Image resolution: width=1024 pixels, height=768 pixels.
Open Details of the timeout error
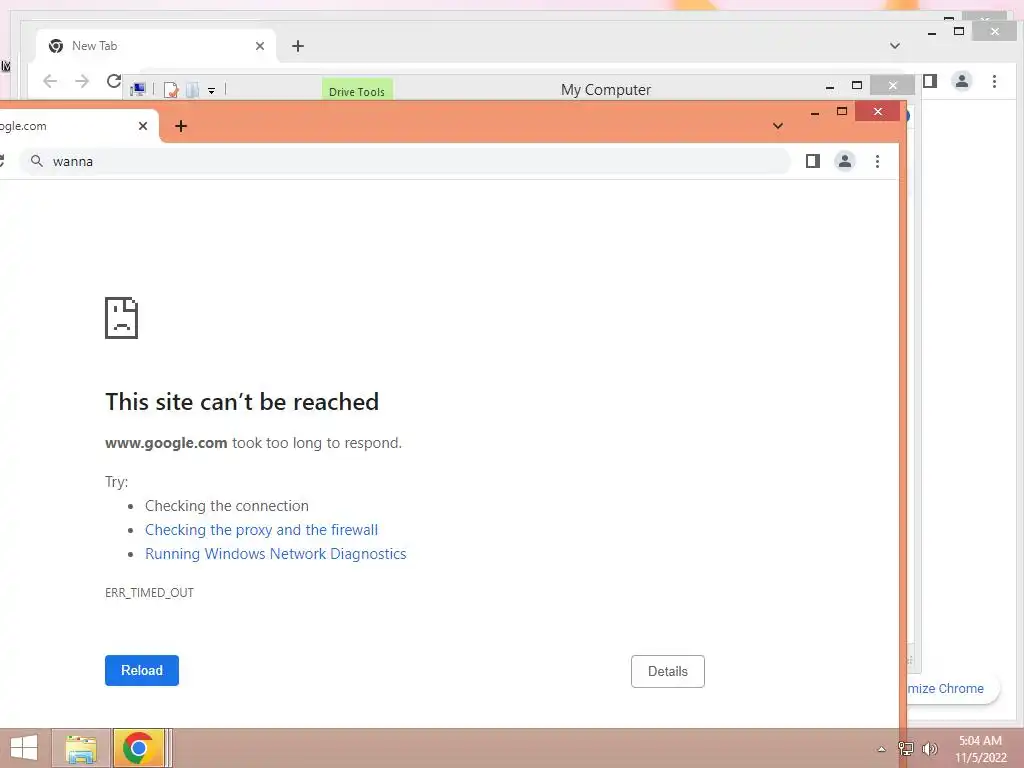point(667,671)
